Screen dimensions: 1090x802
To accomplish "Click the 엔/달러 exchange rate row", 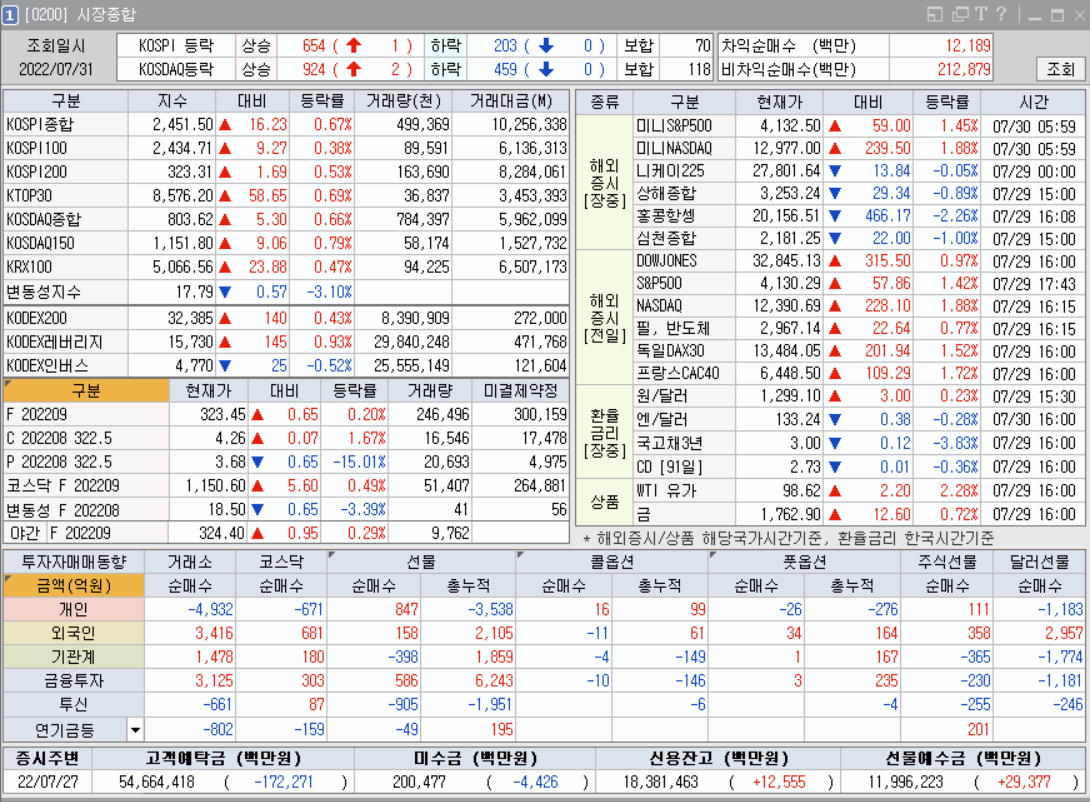I will pyautogui.click(x=858, y=420).
